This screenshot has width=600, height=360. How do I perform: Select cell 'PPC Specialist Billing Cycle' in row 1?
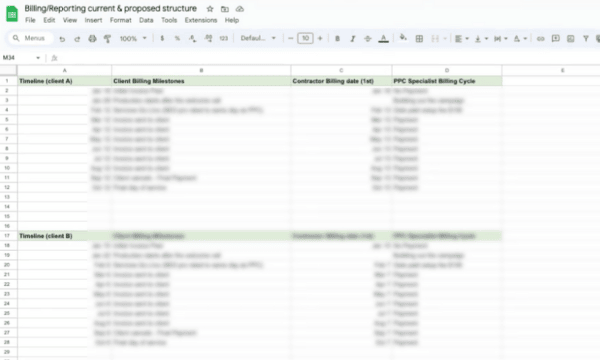[447, 81]
